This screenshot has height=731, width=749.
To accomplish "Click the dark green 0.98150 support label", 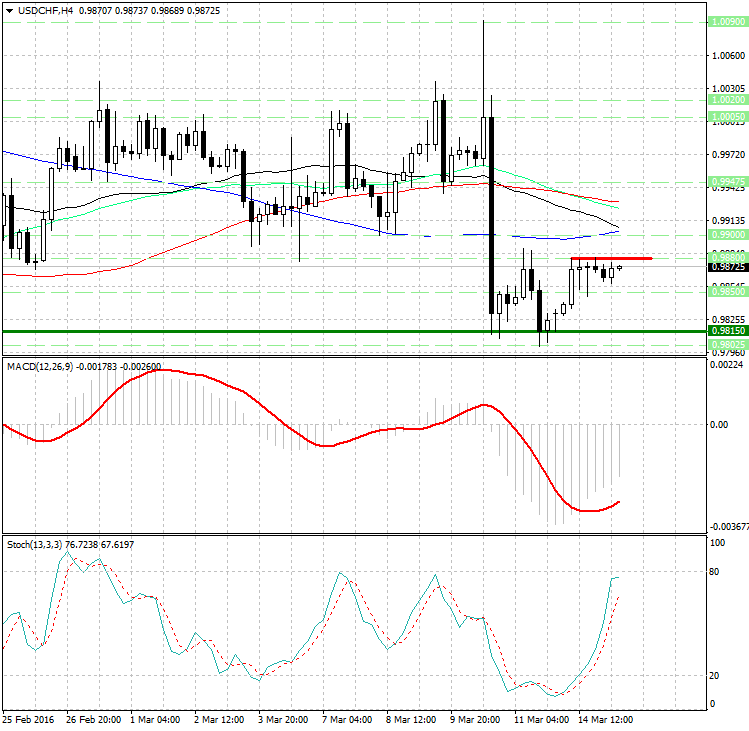I will [726, 331].
